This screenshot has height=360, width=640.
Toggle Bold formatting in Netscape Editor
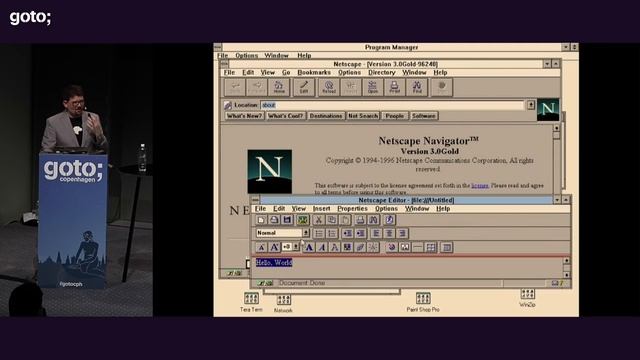(309, 247)
